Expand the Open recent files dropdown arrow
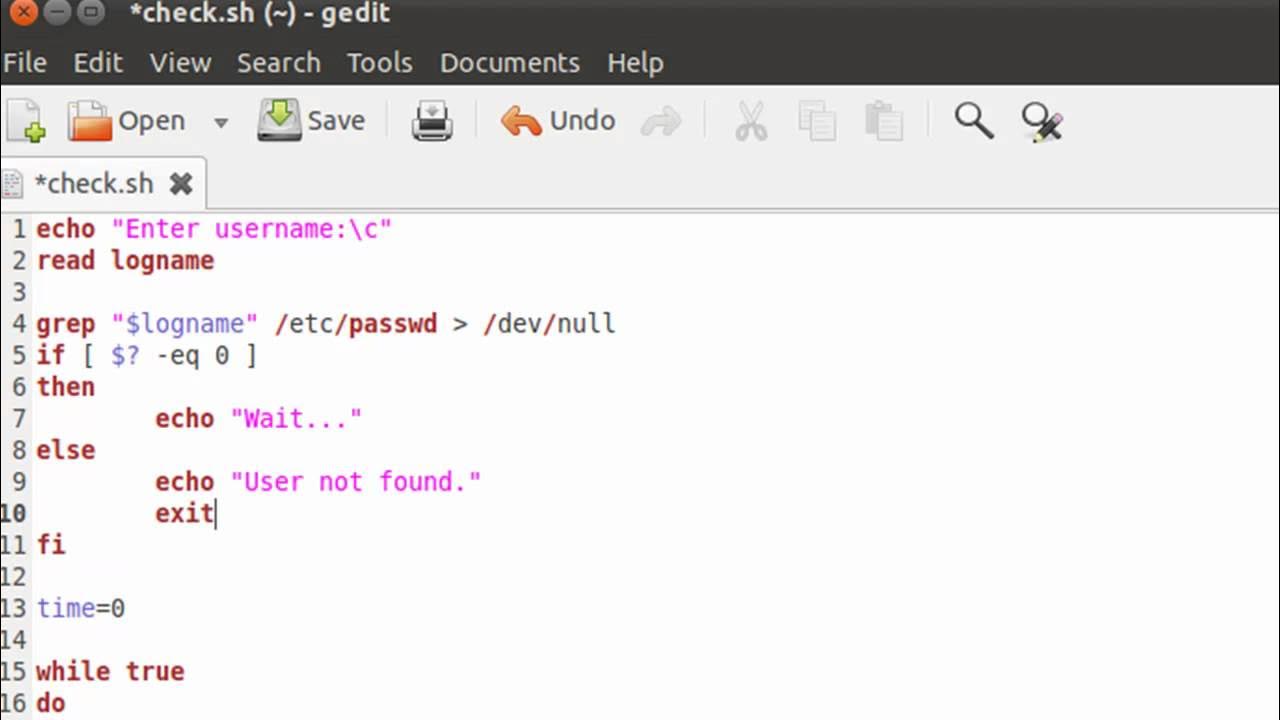This screenshot has width=1280, height=720. pyautogui.click(x=220, y=122)
